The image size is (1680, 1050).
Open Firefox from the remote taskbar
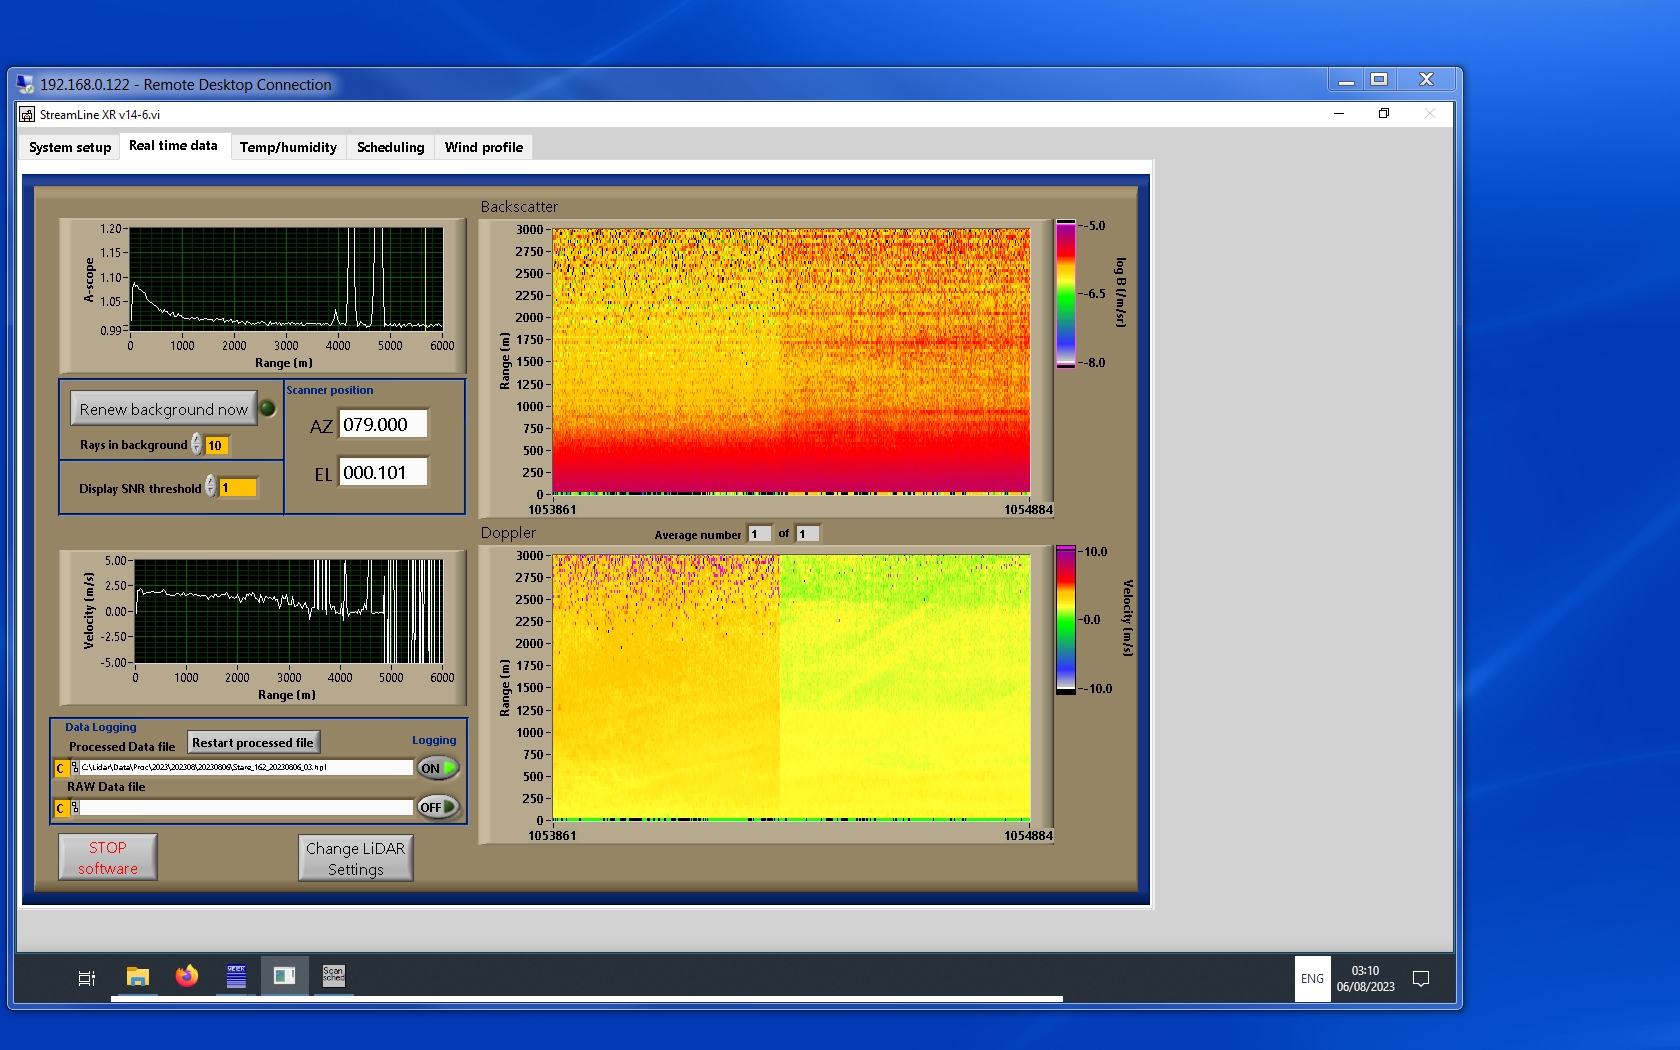pos(187,976)
